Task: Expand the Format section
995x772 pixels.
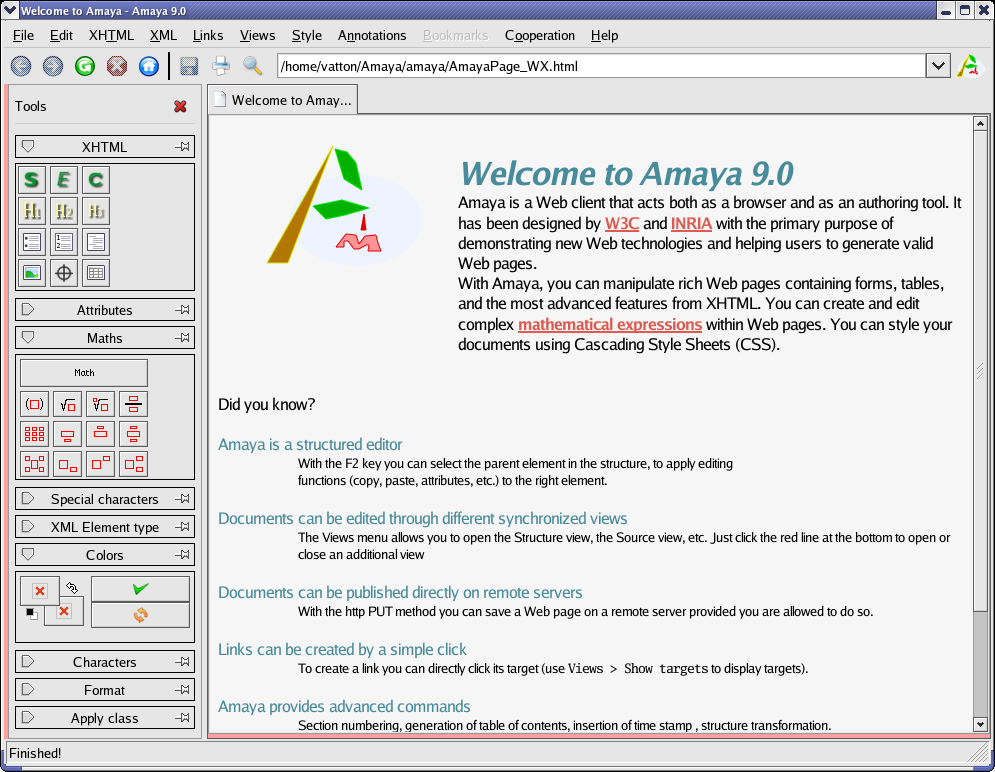Action: tap(28, 690)
